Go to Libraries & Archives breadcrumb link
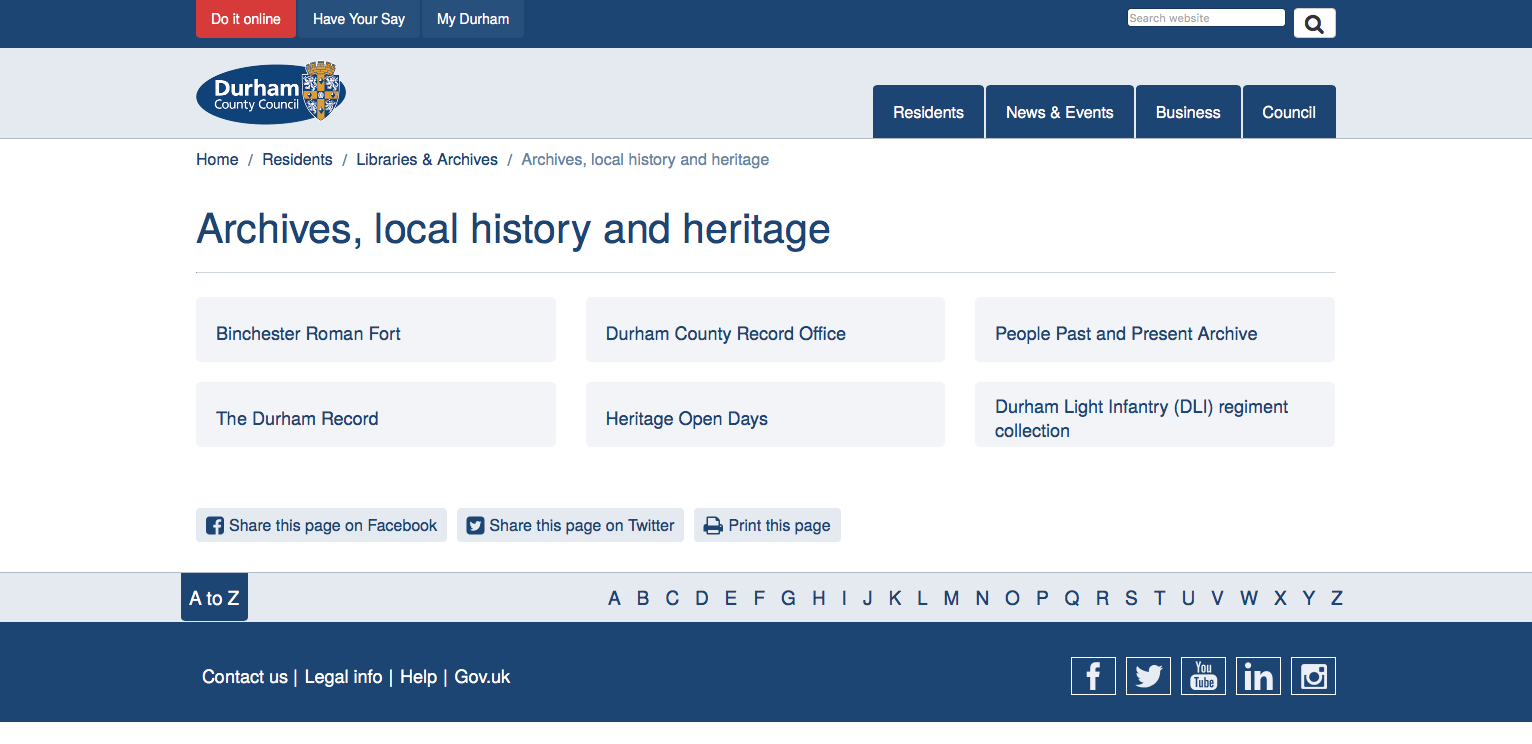Viewport: 1532px width, 744px height. pyautogui.click(x=427, y=160)
